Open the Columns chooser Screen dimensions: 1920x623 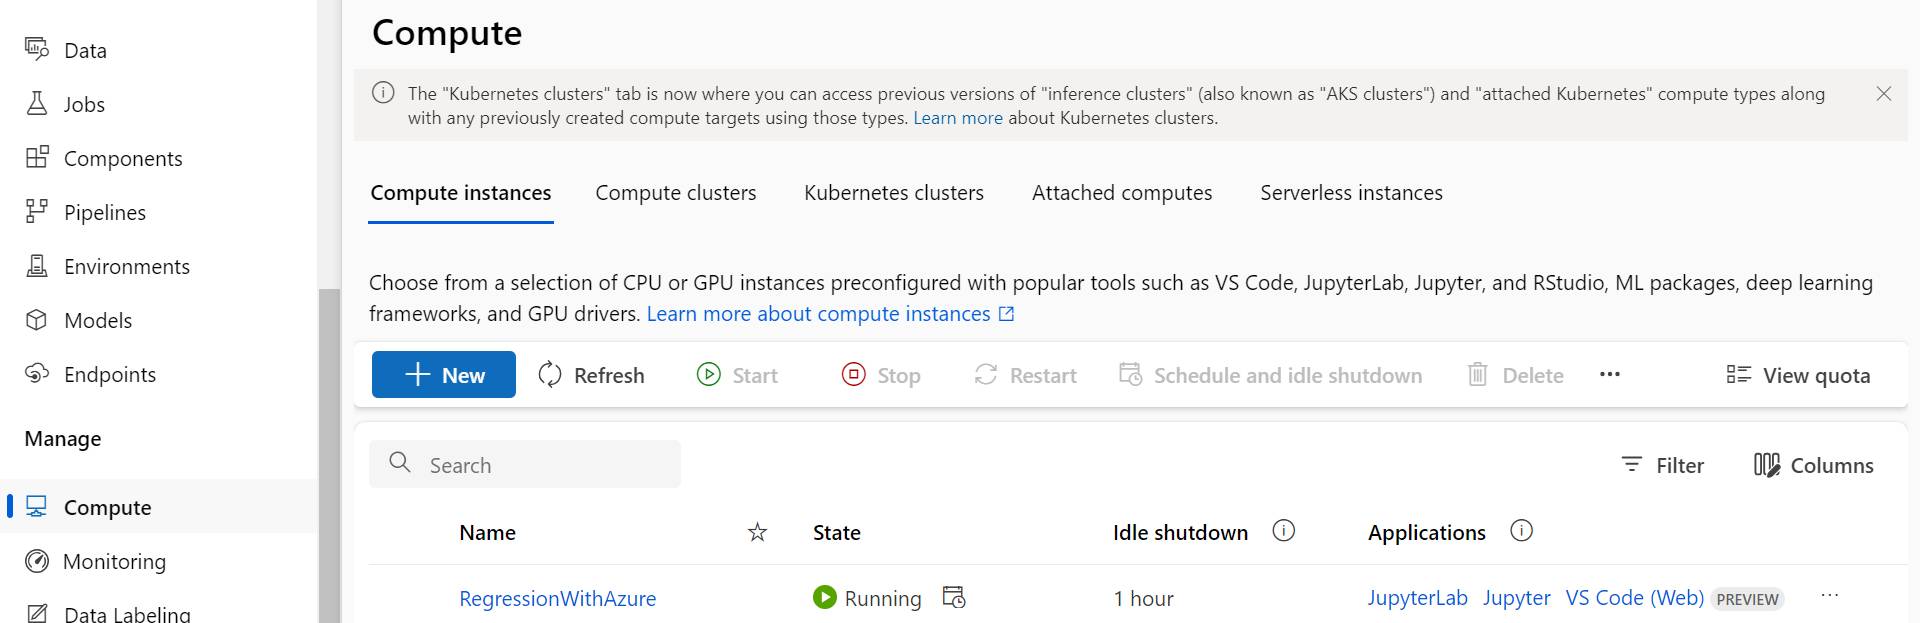[x=1813, y=465]
